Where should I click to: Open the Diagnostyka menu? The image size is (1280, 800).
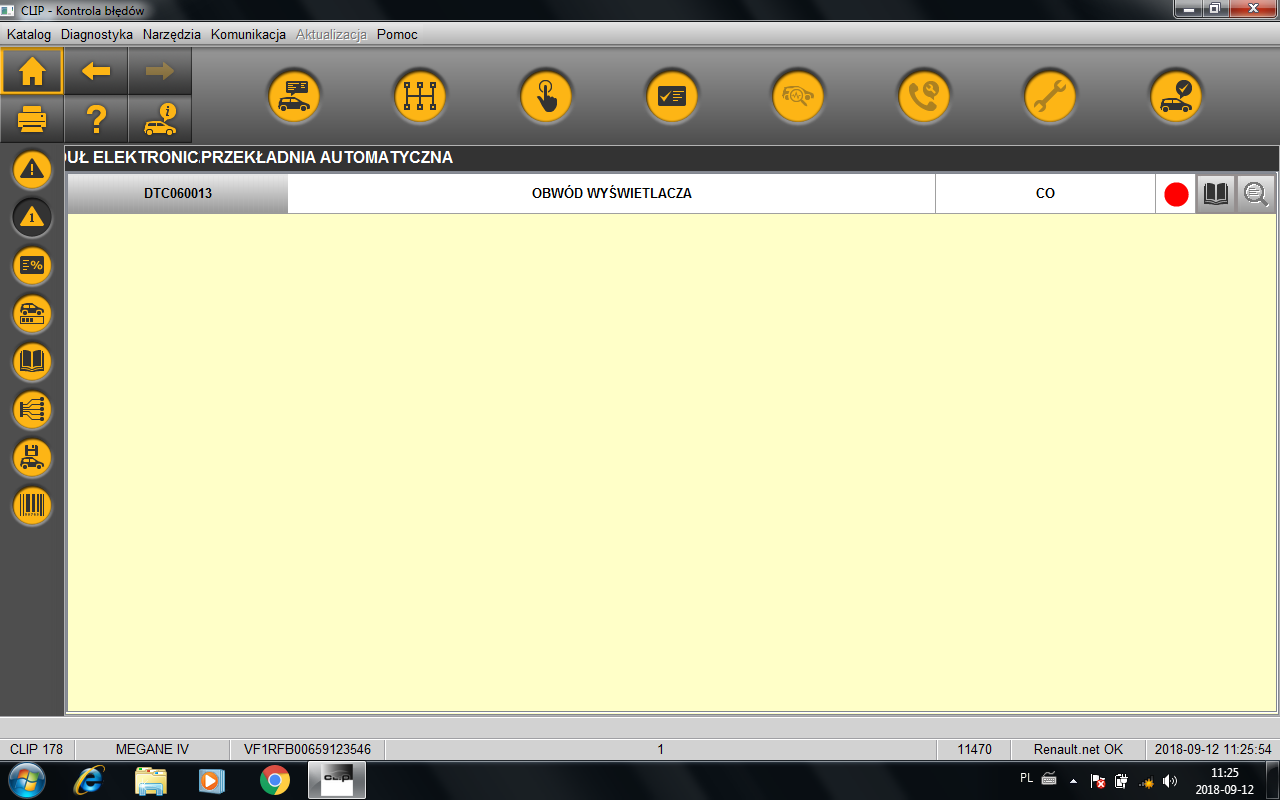pos(96,34)
